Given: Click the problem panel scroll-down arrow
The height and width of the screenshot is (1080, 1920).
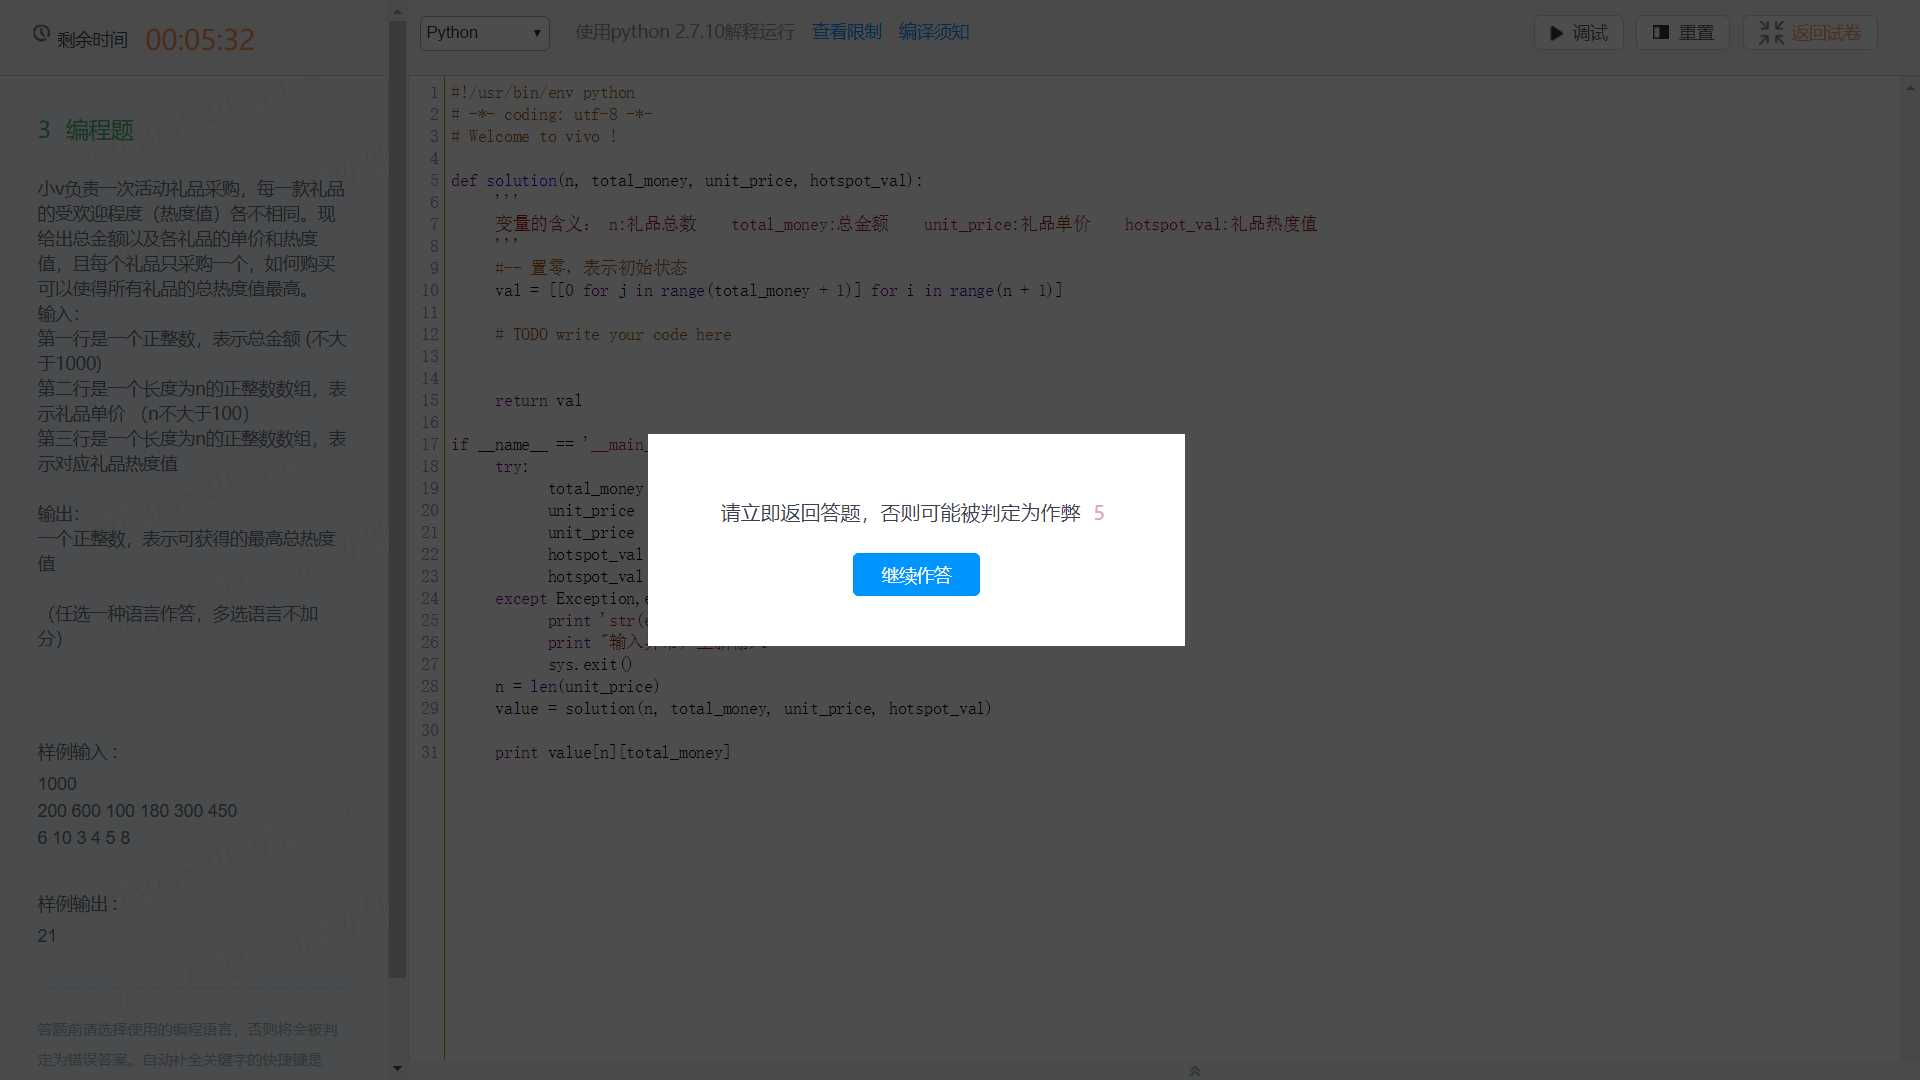Looking at the screenshot, I should (x=397, y=1068).
